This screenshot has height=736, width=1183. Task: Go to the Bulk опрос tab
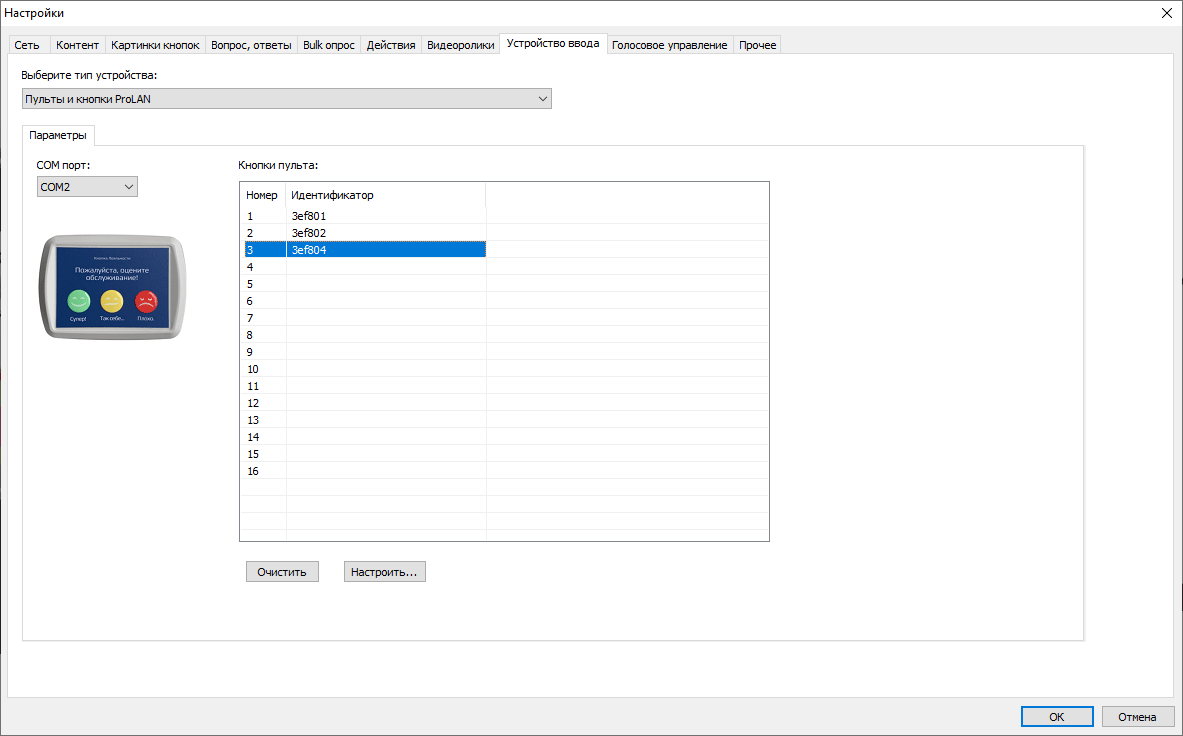click(x=328, y=45)
